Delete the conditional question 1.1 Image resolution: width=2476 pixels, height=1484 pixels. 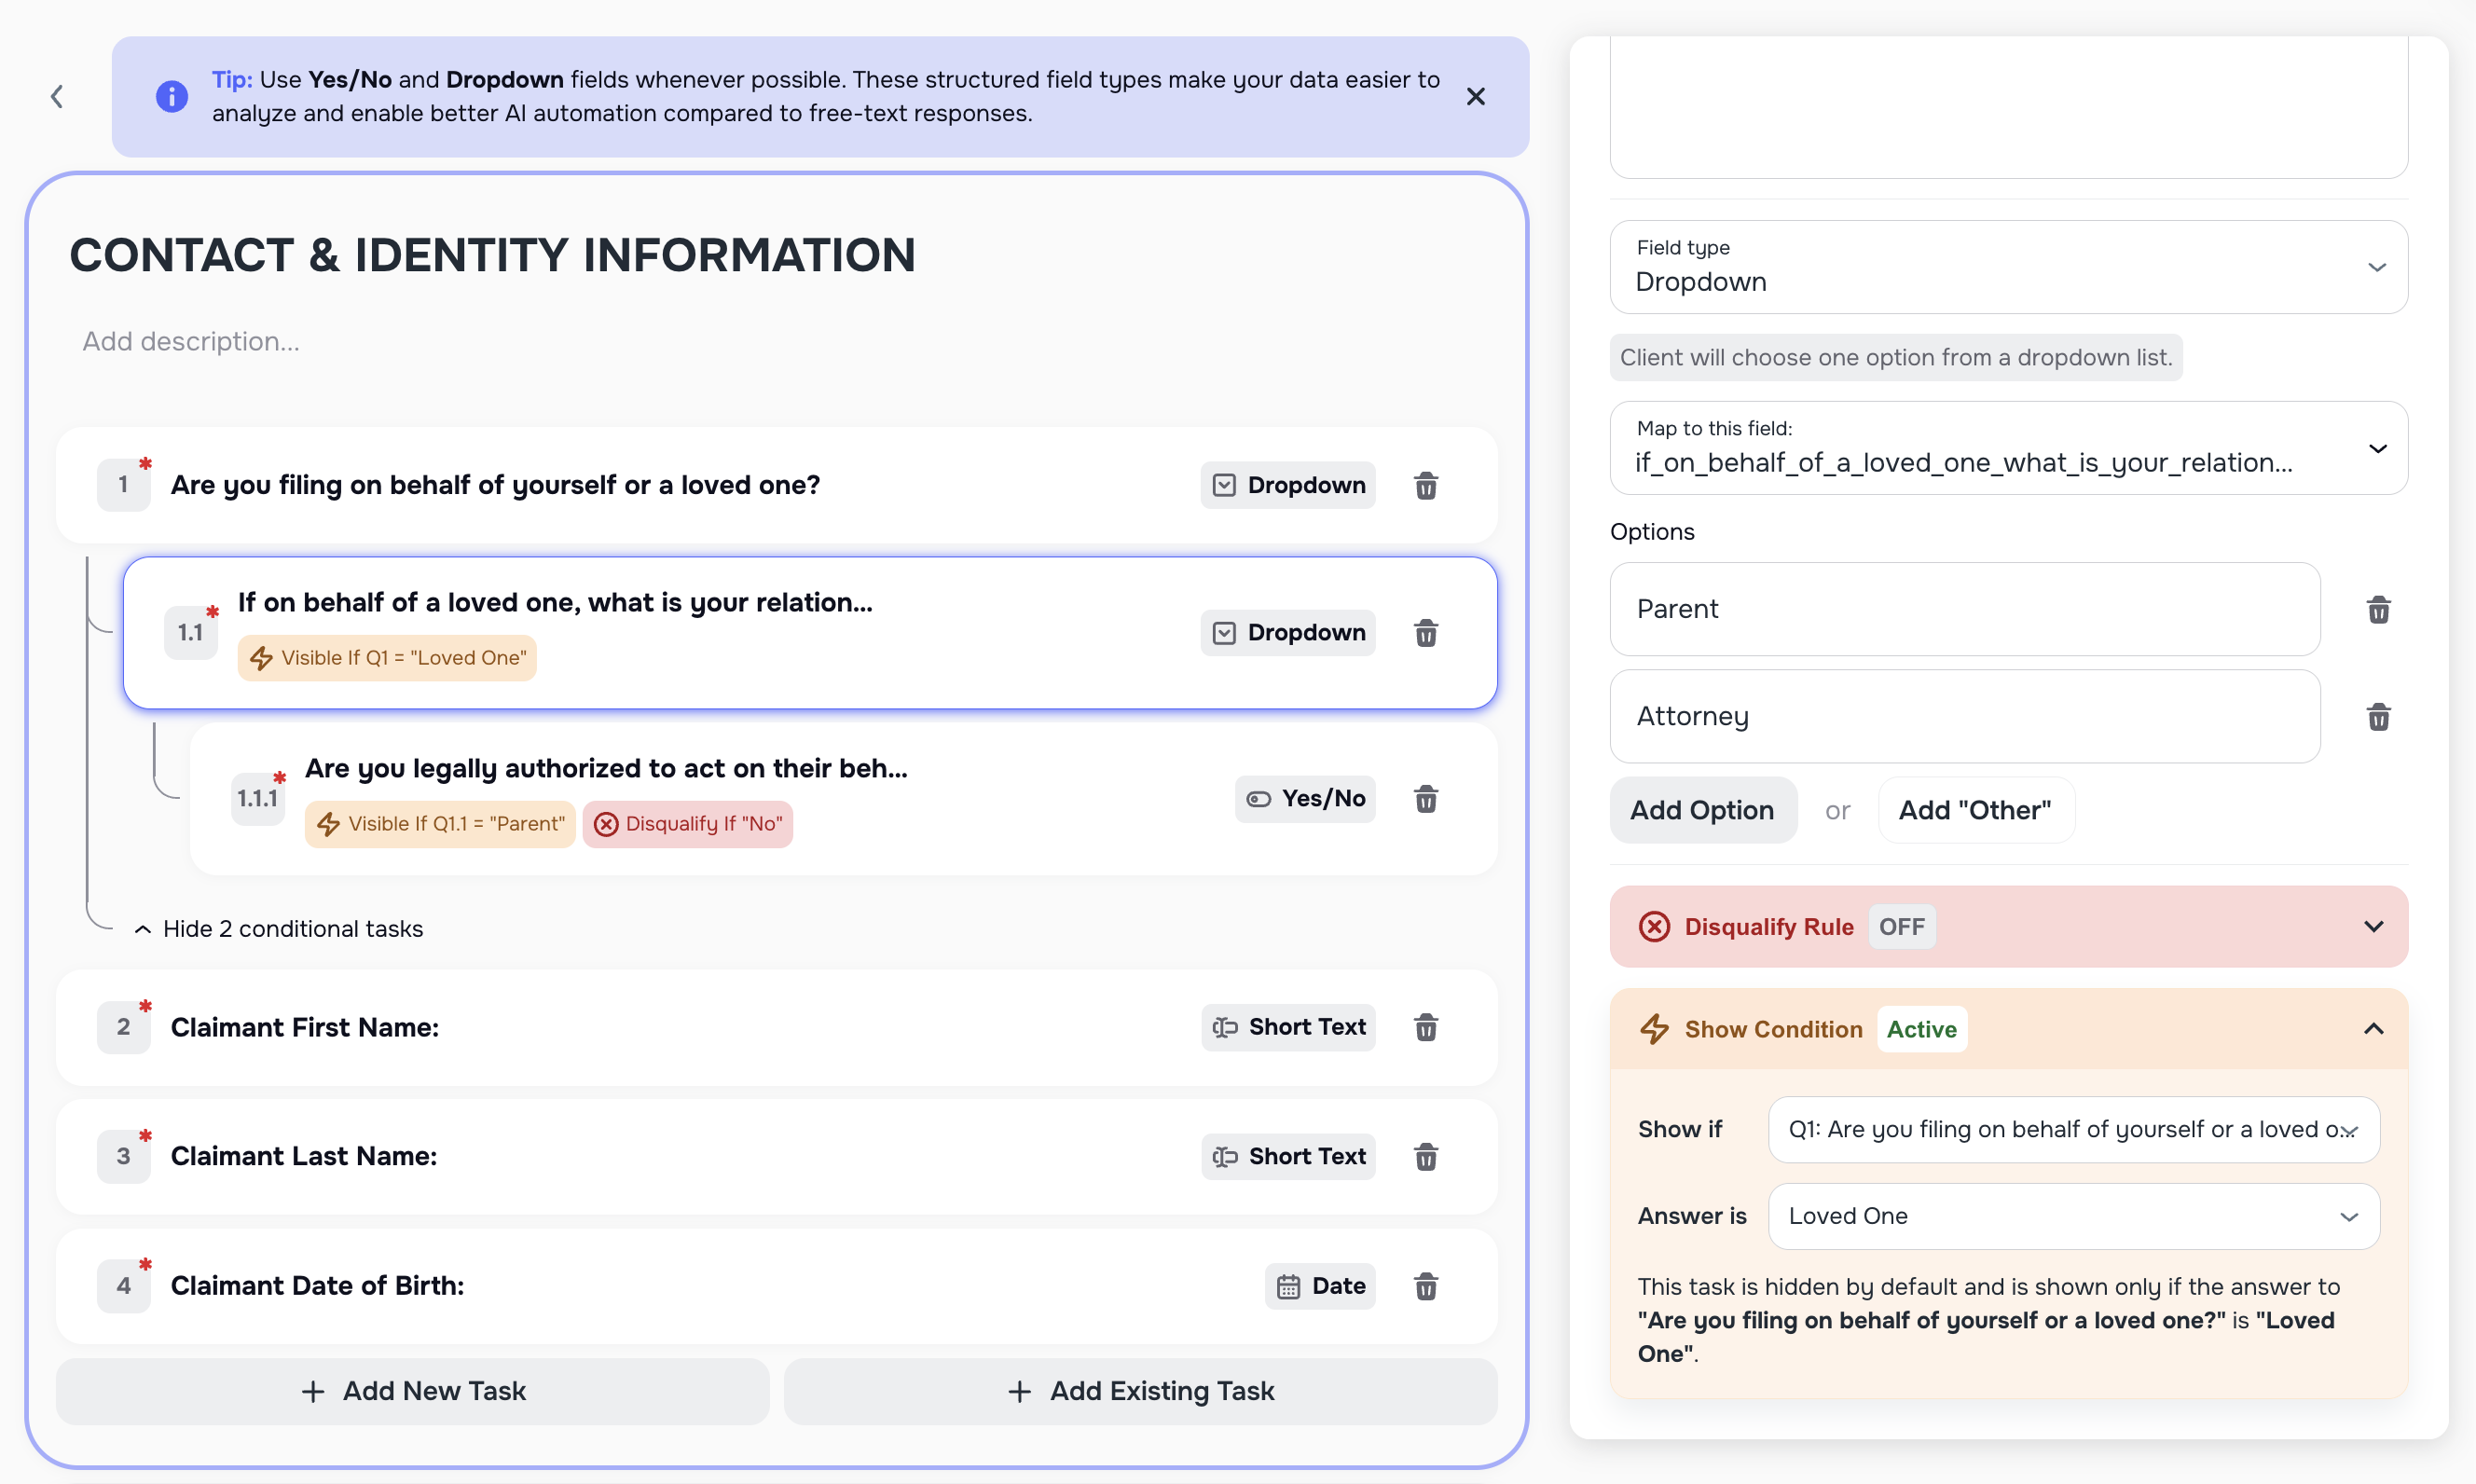tap(1427, 632)
